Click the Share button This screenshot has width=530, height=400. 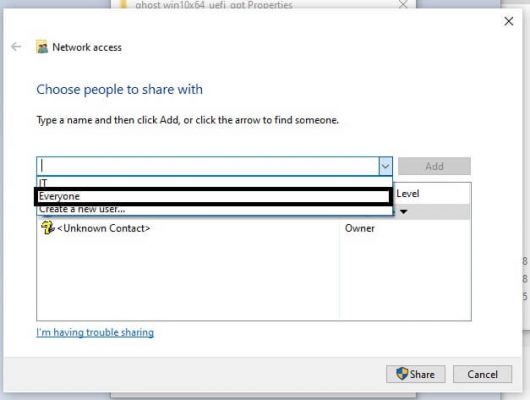(x=415, y=374)
